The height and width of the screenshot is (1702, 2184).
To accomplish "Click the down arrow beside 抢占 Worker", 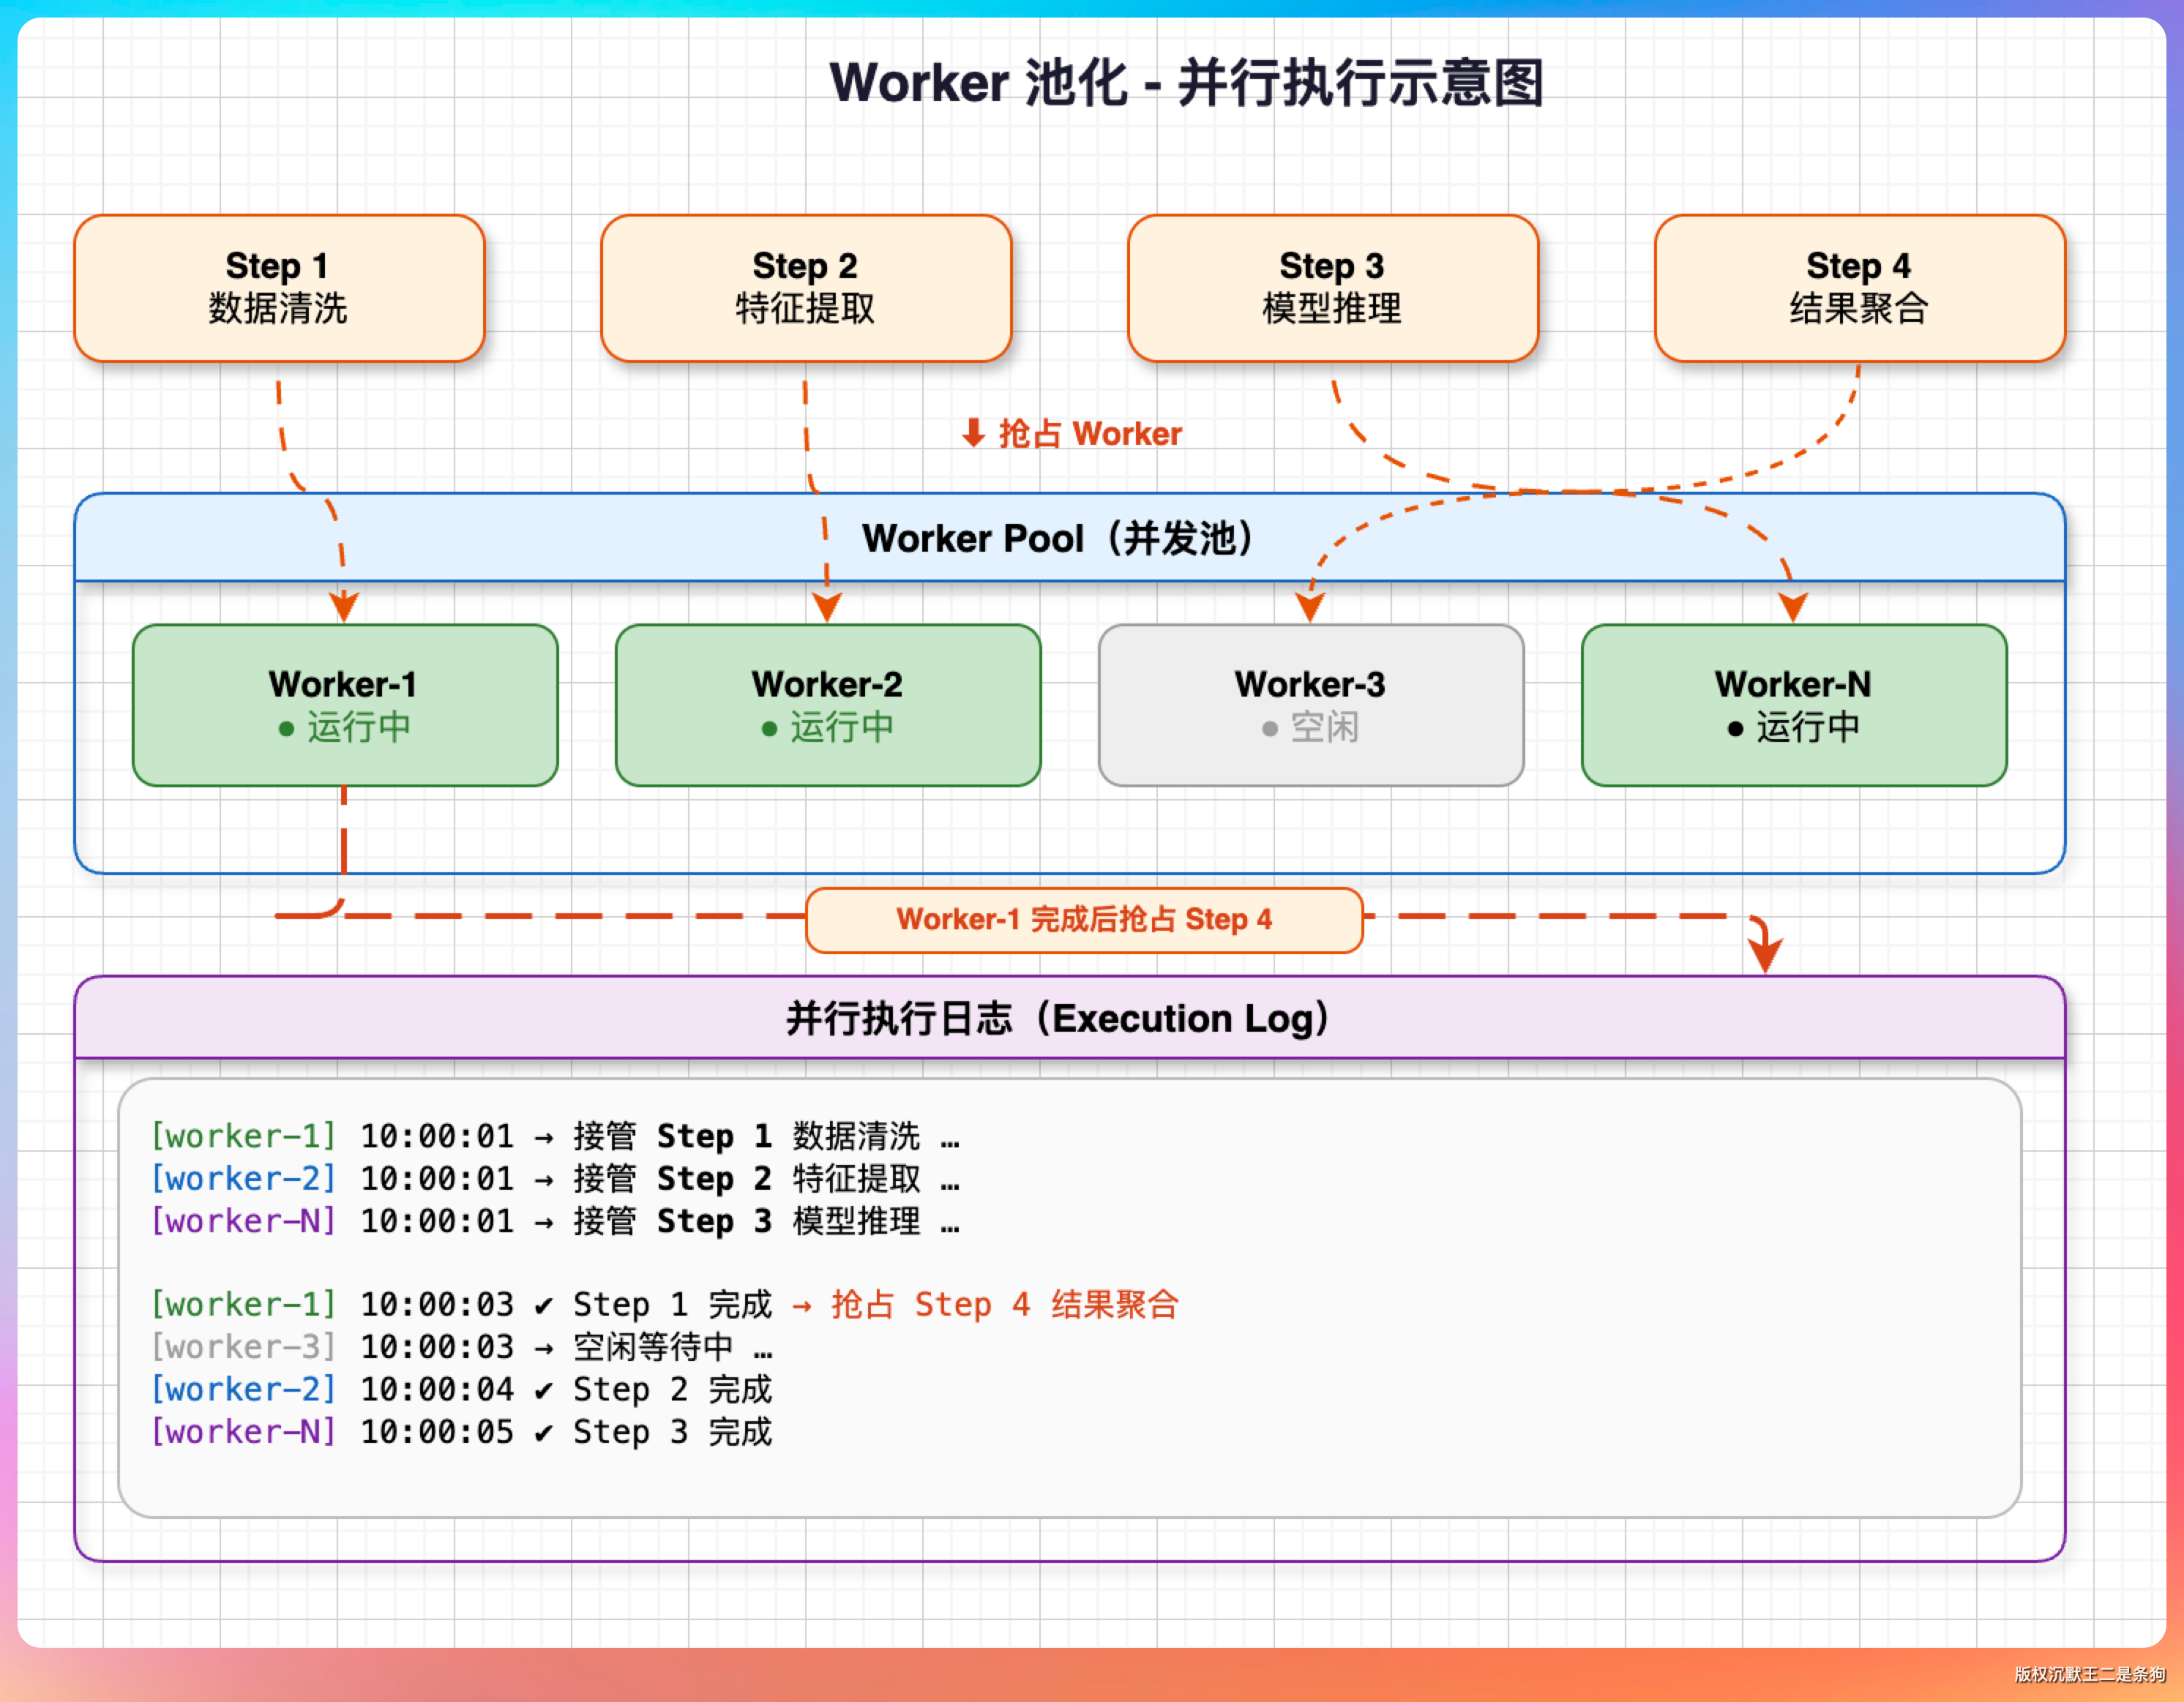I will click(x=973, y=434).
